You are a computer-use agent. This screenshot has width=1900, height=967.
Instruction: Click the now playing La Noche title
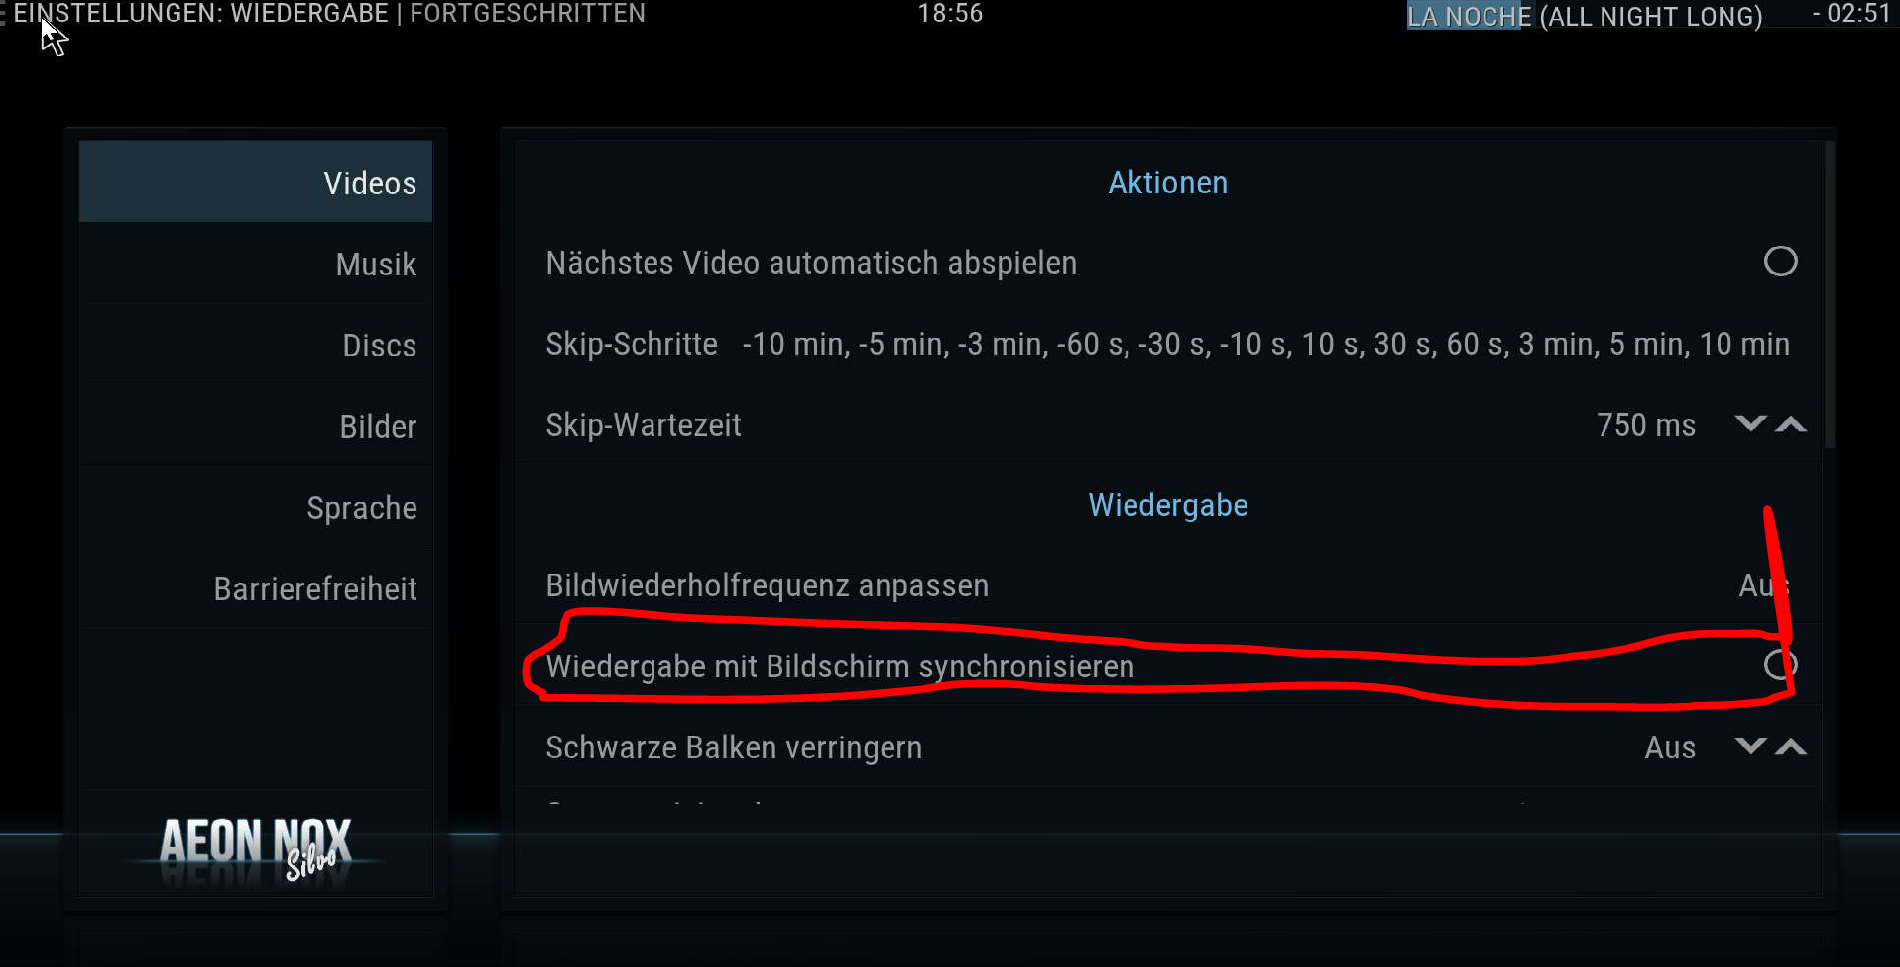tap(1584, 16)
